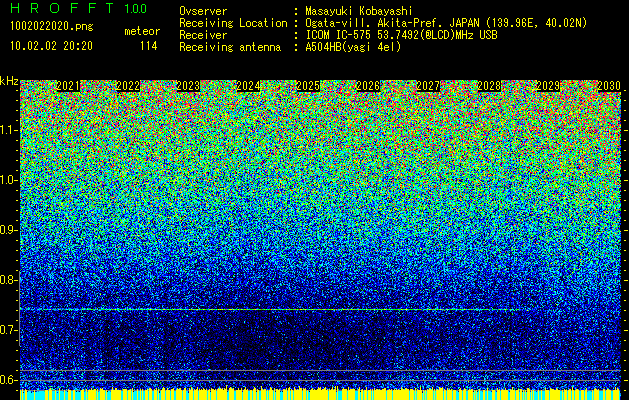Click the 1.1 frequency axis label
The width and height of the screenshot is (629, 400).
pyautogui.click(x=8, y=130)
